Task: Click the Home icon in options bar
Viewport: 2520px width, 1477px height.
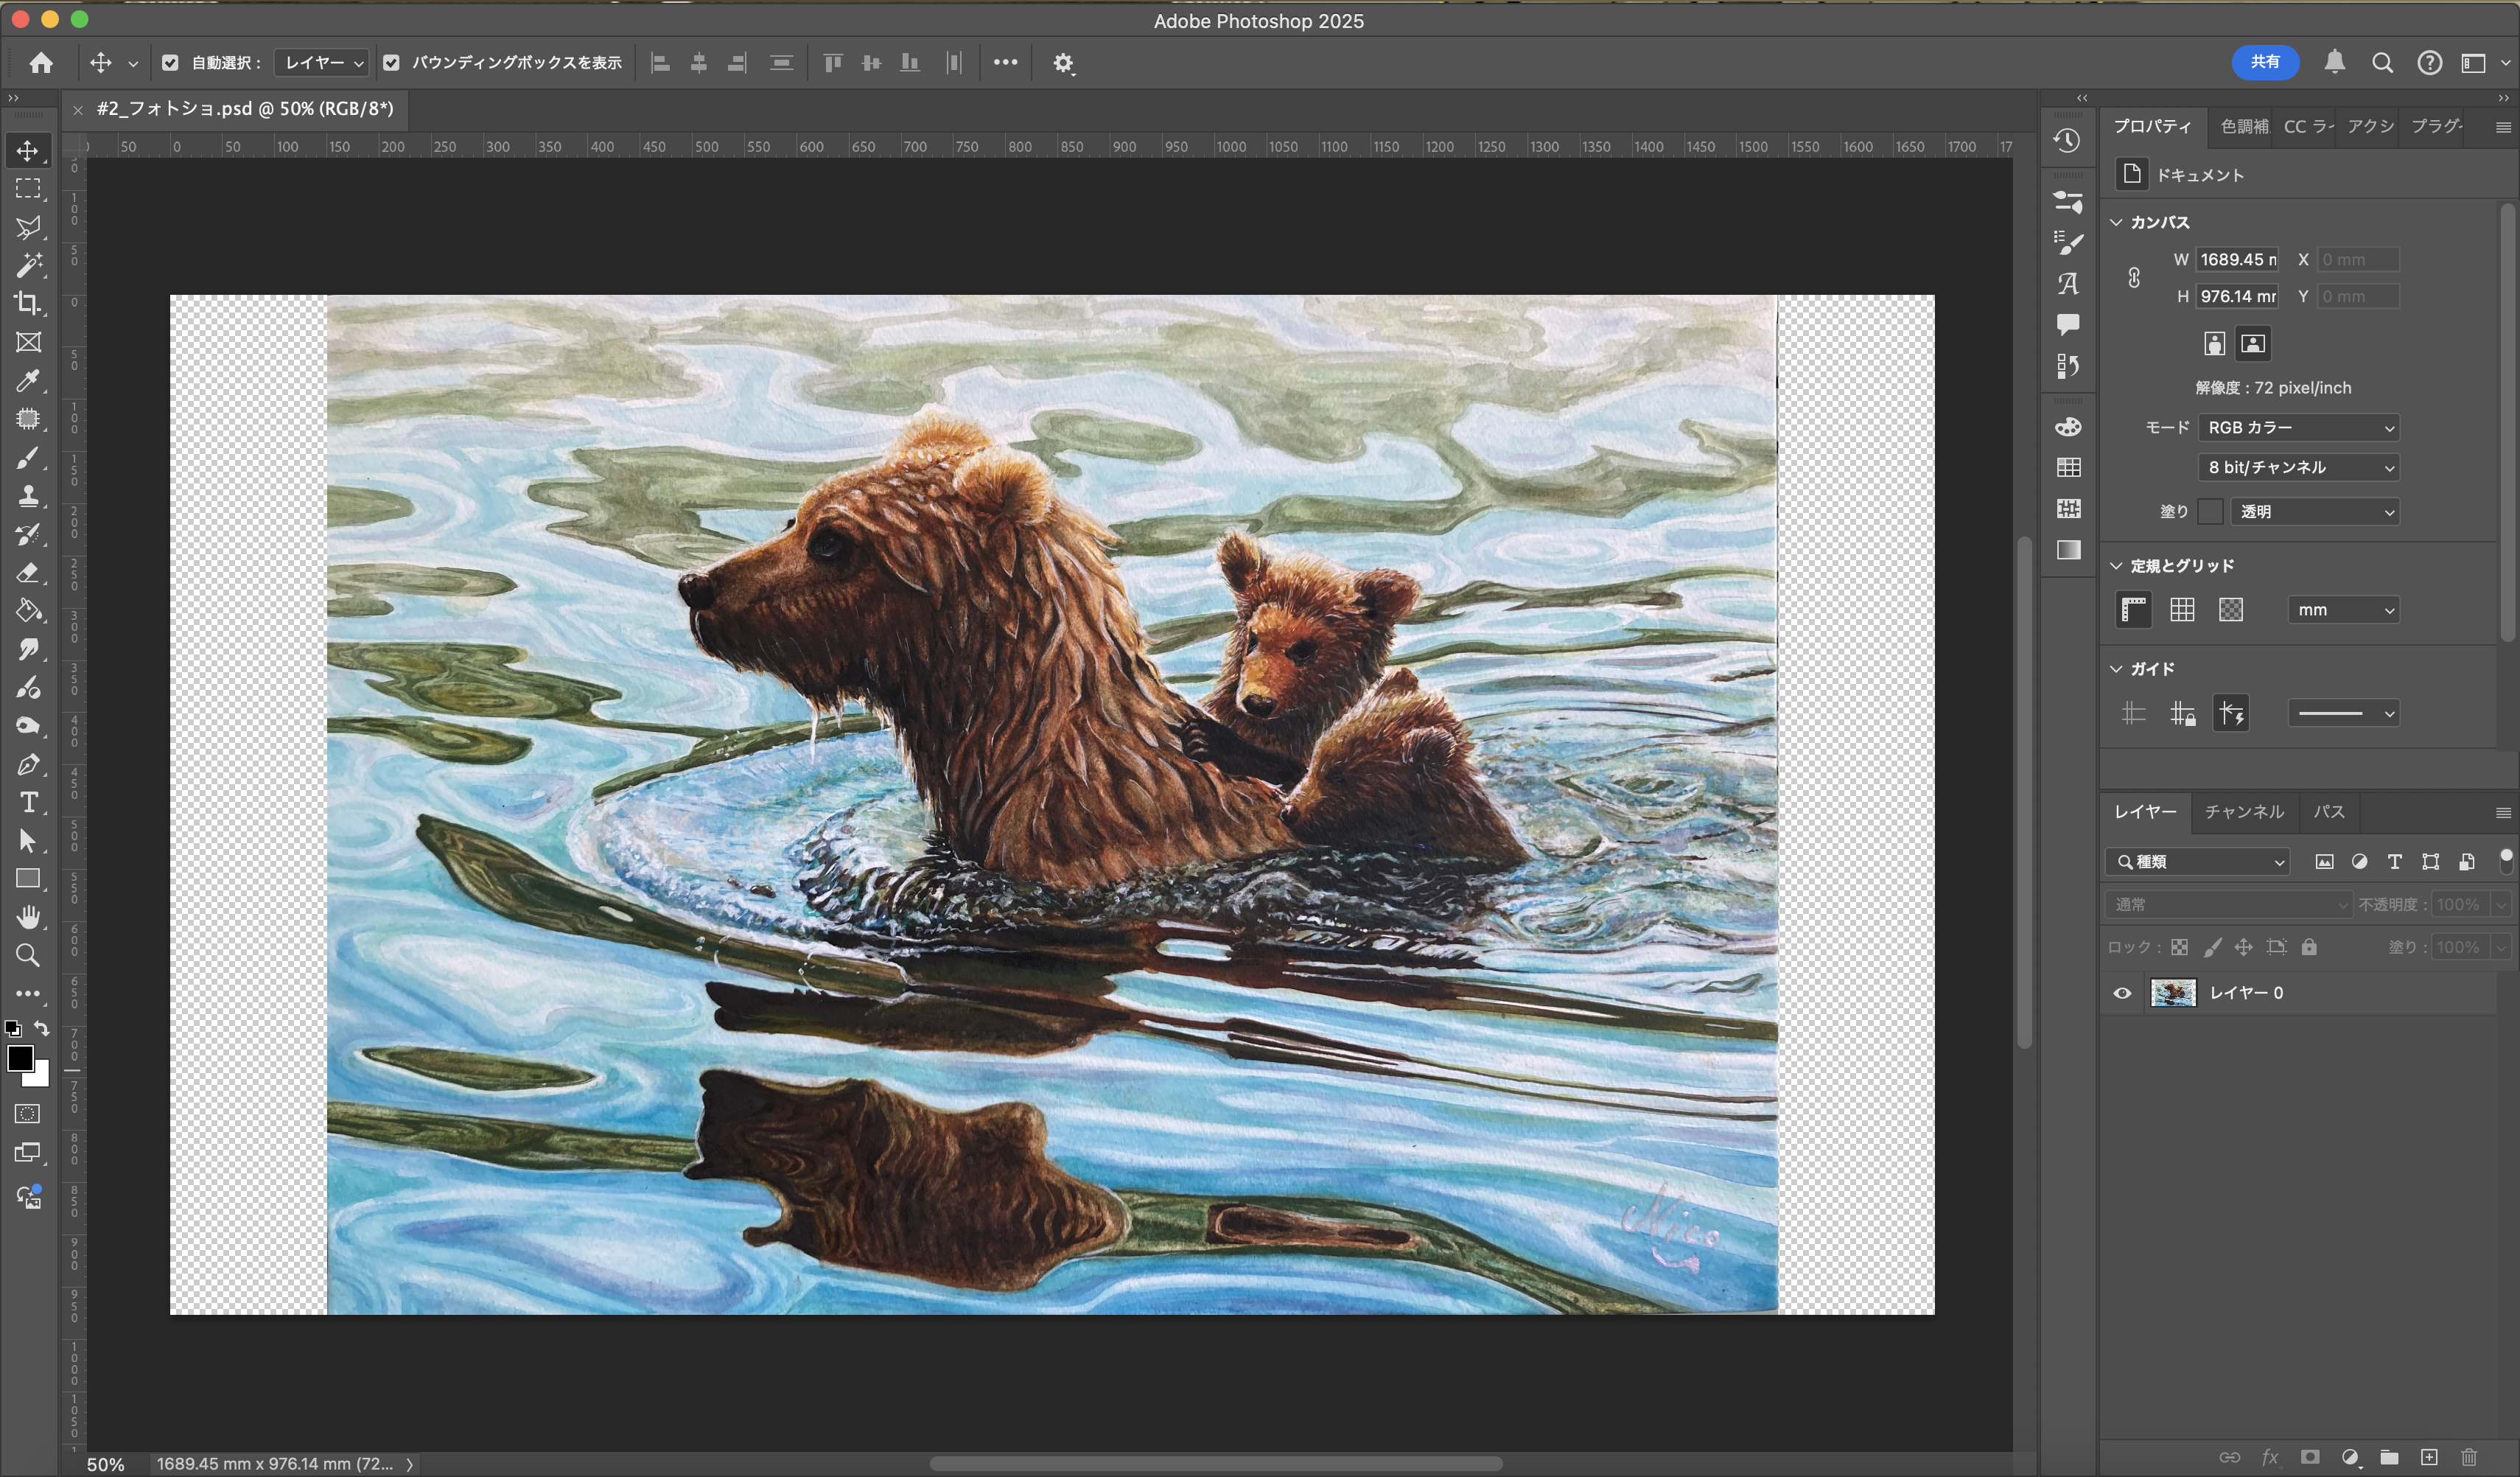Action: [41, 63]
